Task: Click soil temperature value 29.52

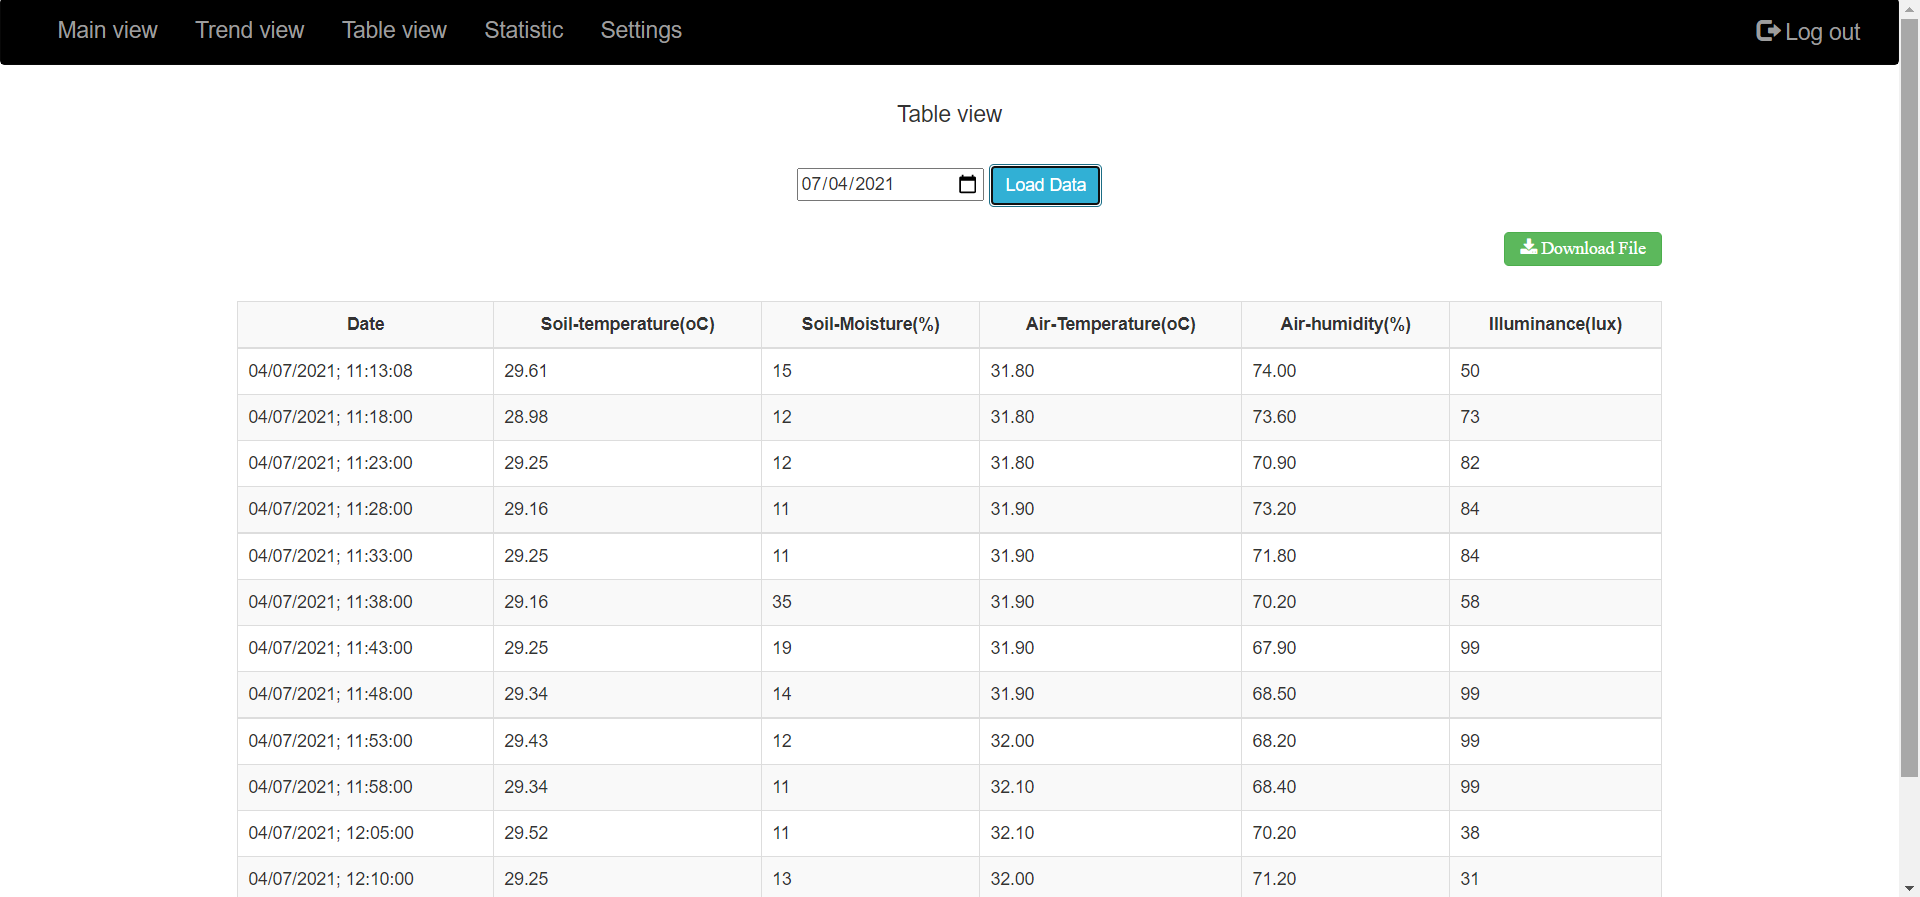Action: pyautogui.click(x=526, y=833)
